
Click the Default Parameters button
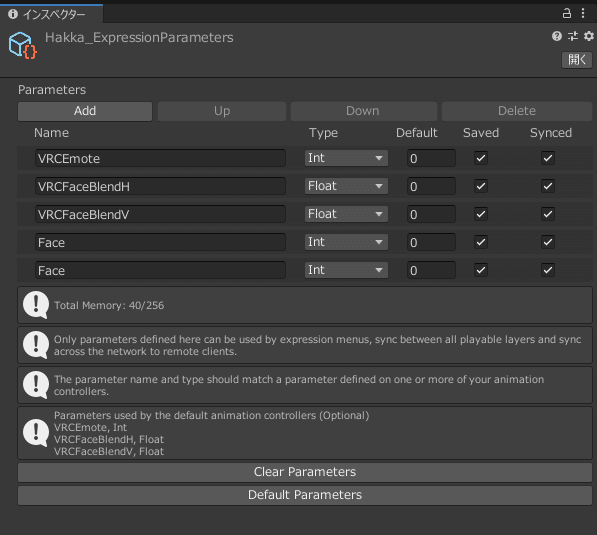305,495
